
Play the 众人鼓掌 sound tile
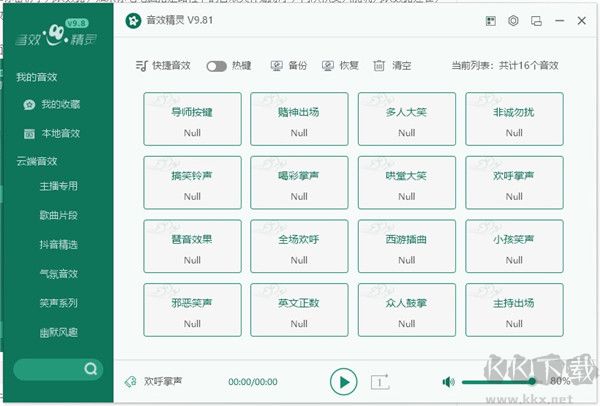point(407,310)
